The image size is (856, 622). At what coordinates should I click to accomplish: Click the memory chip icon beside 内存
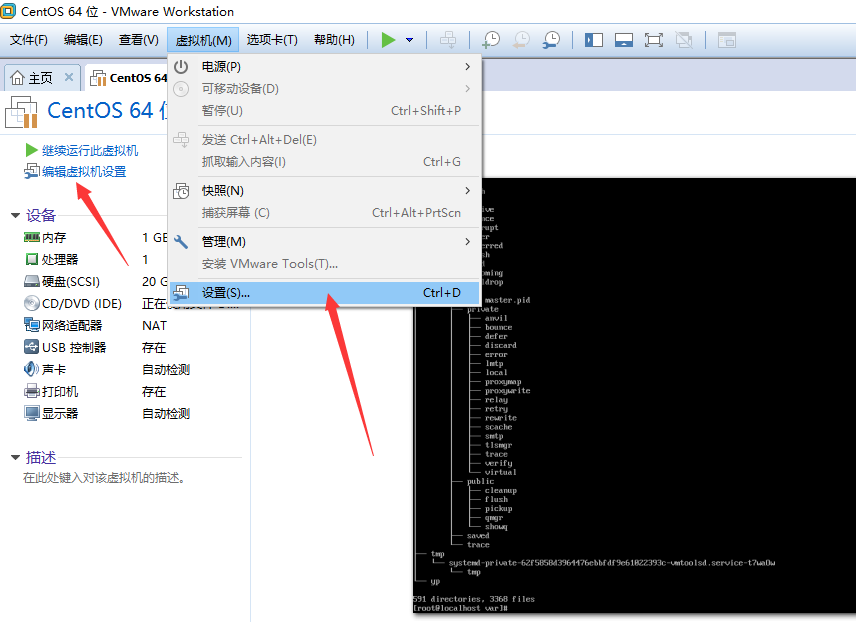[x=32, y=237]
